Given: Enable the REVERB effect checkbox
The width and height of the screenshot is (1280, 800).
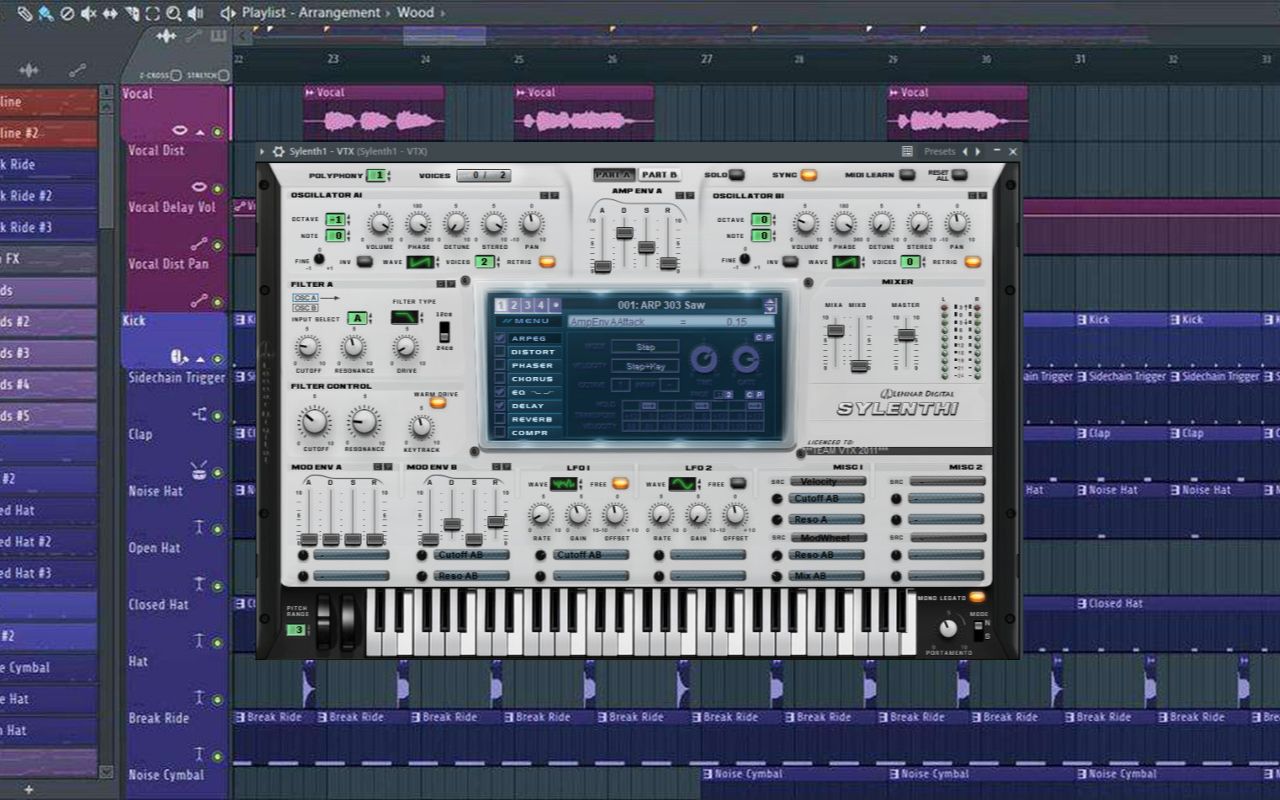Looking at the screenshot, I should tap(500, 419).
